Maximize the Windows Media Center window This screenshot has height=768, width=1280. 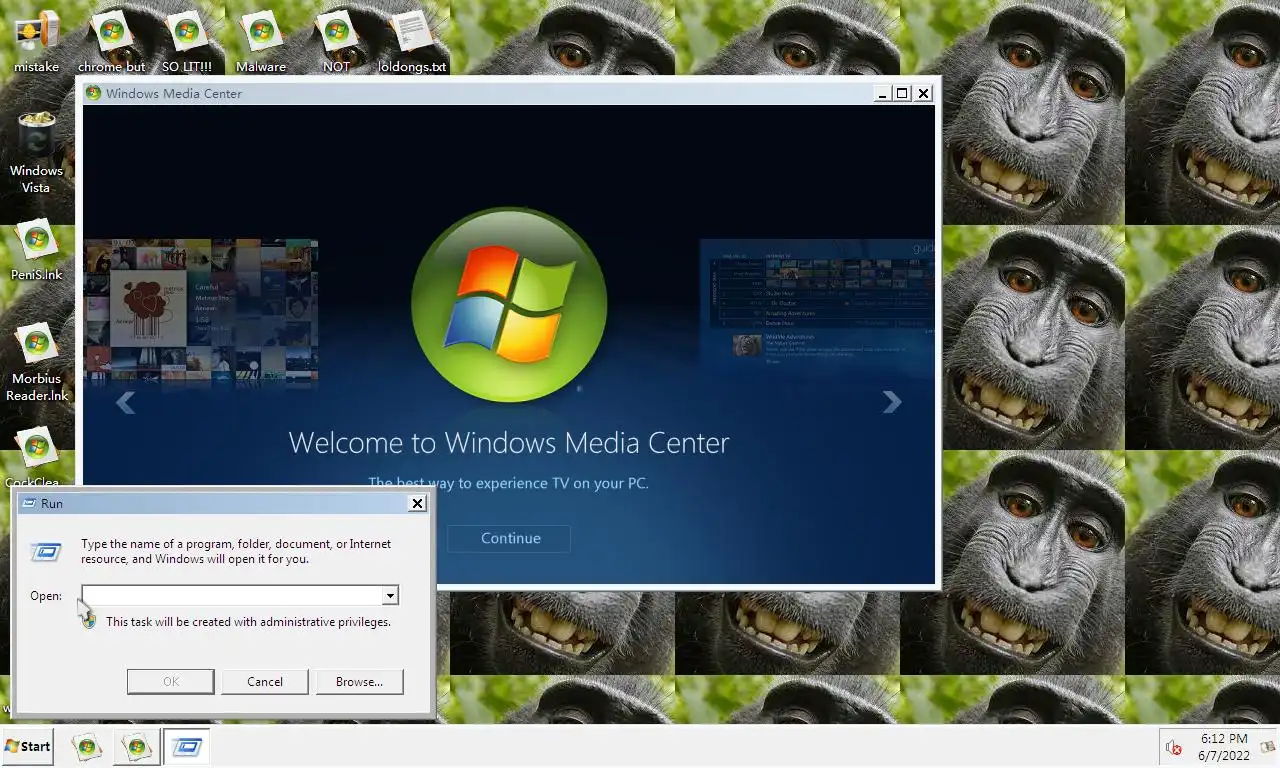tap(902, 93)
